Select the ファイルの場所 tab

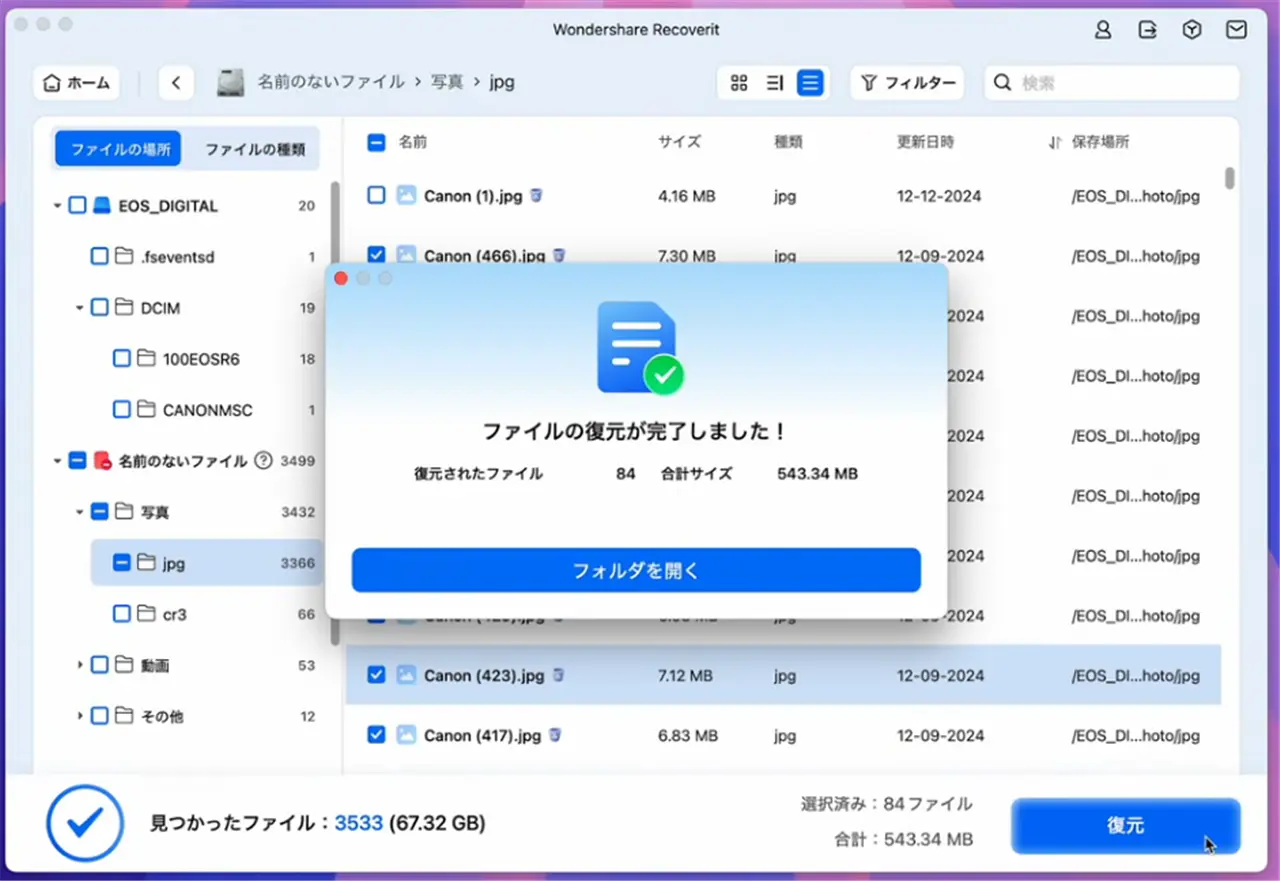118,149
